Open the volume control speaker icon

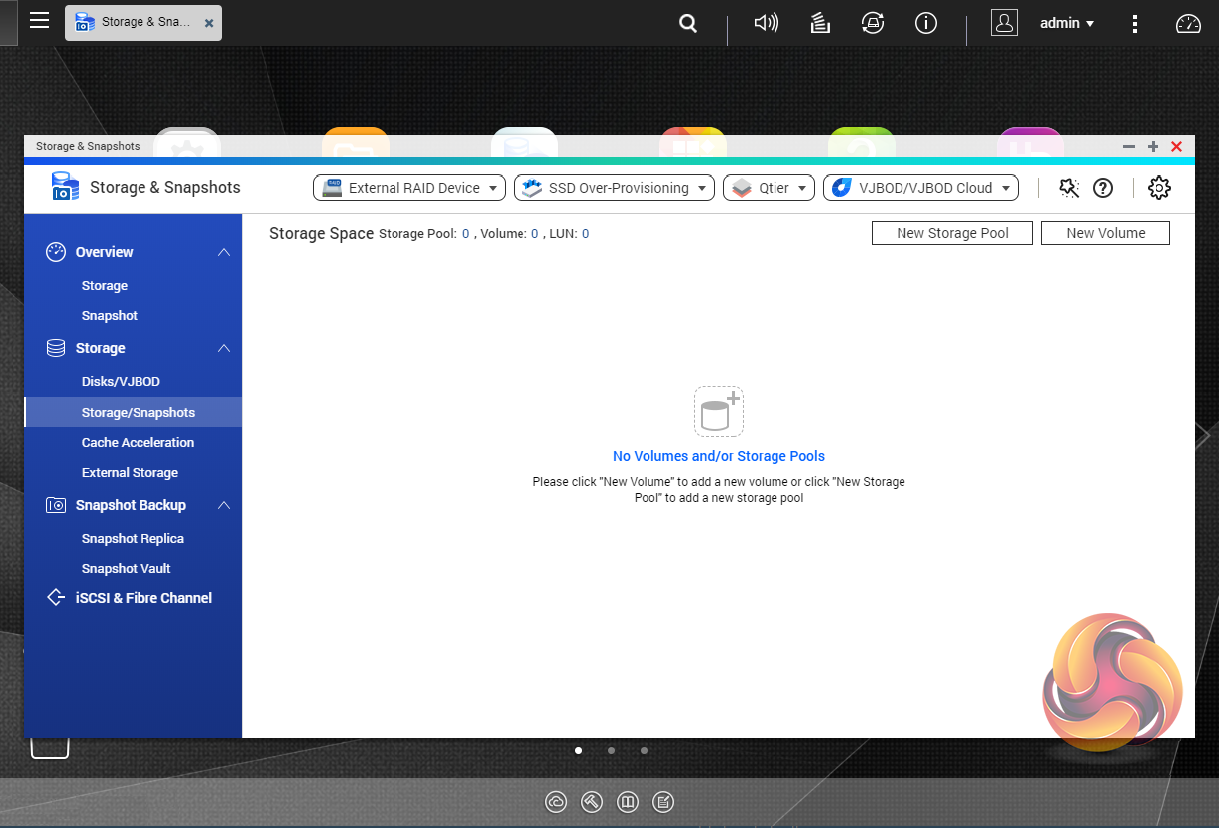[x=766, y=22]
